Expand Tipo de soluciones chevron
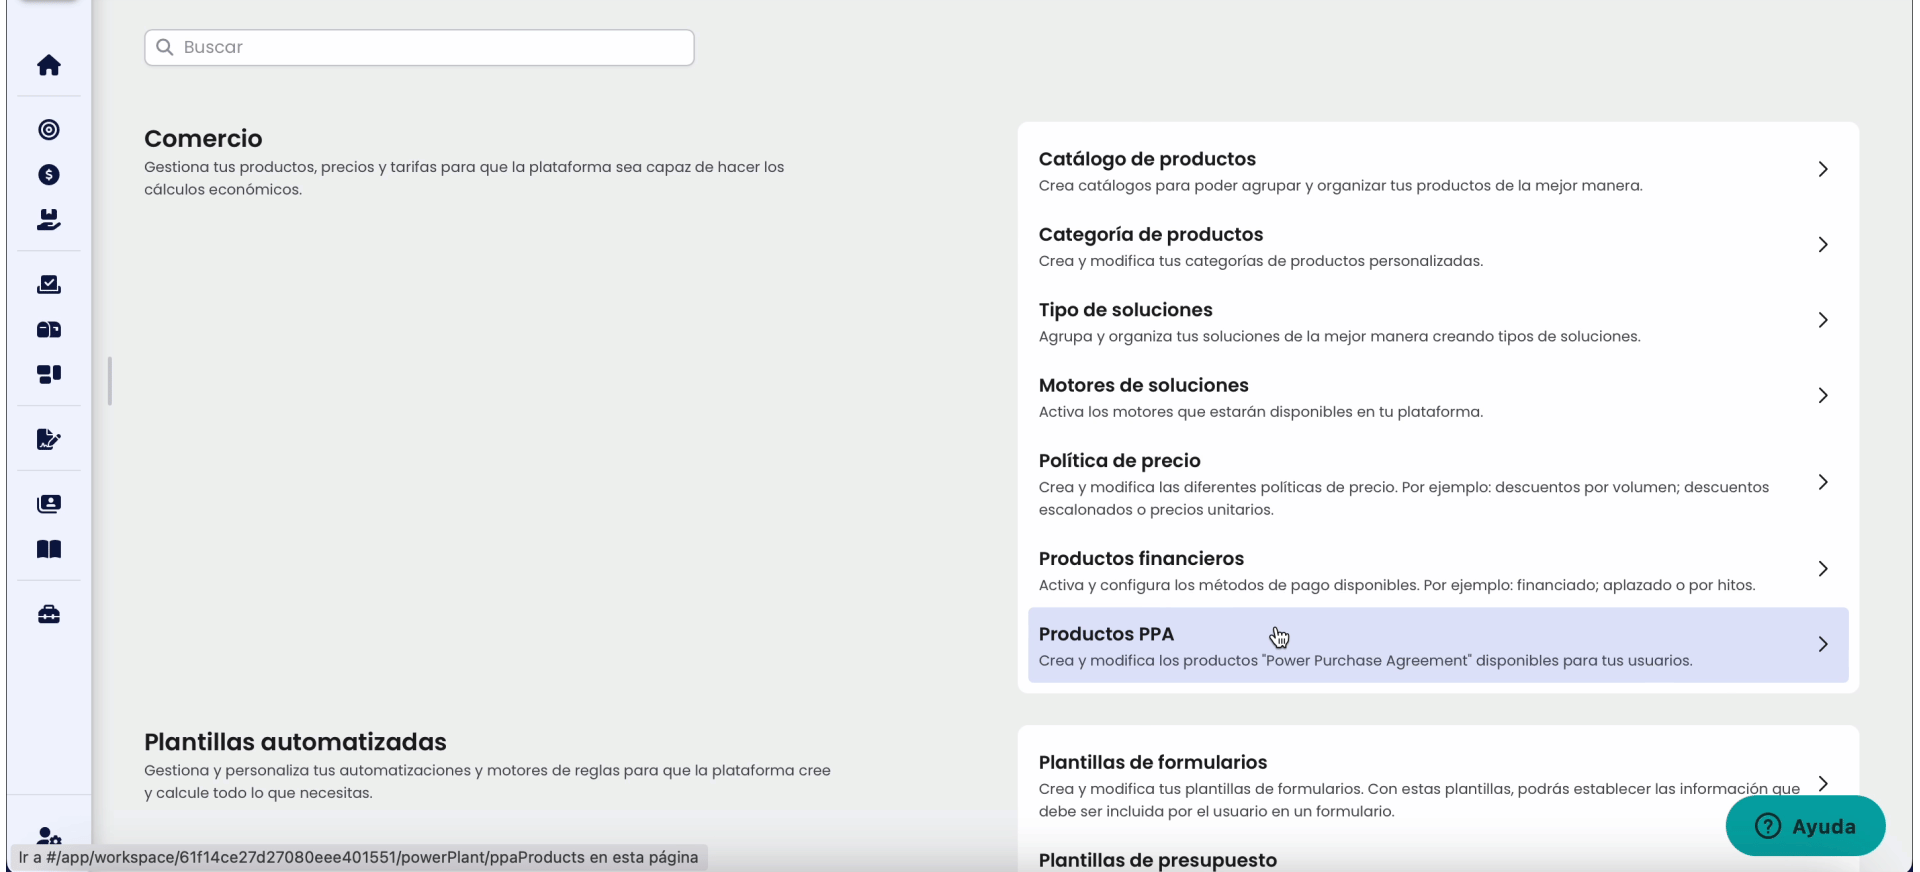 coord(1823,320)
